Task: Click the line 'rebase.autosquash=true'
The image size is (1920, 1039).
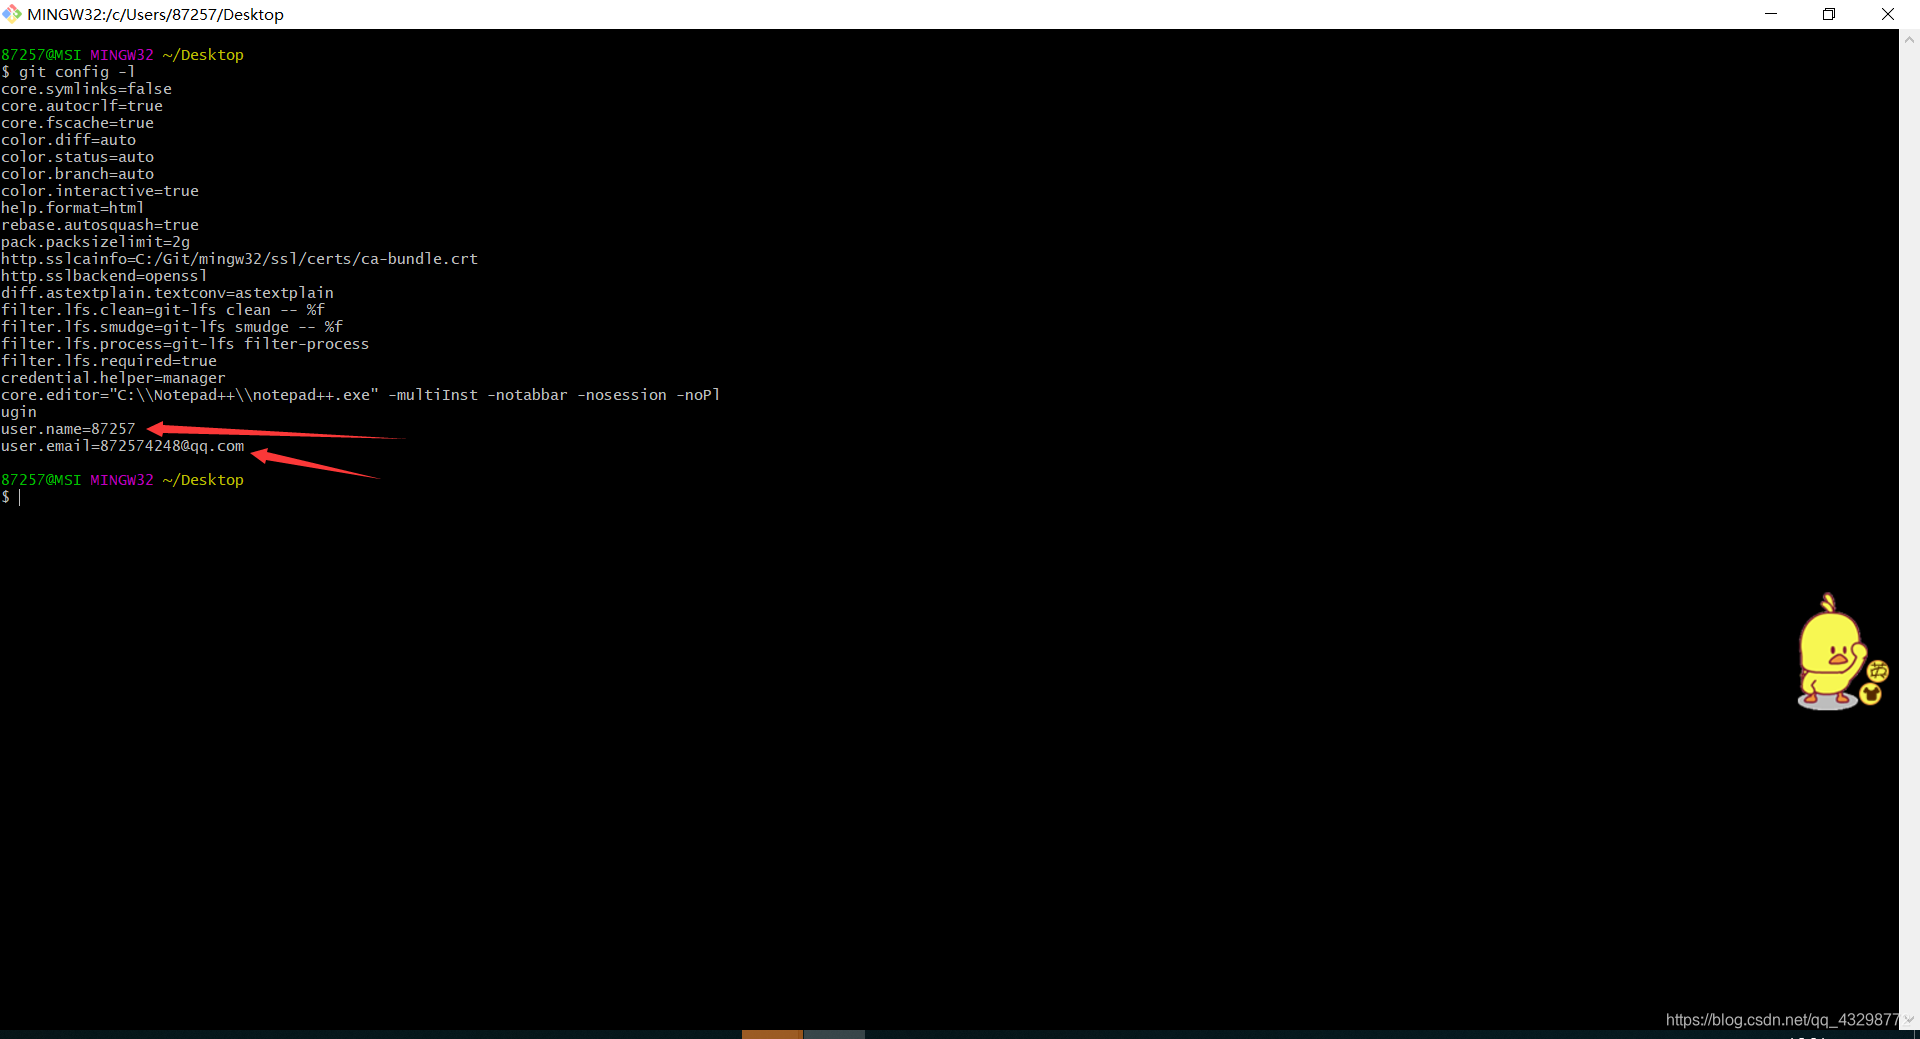Action: 100,225
